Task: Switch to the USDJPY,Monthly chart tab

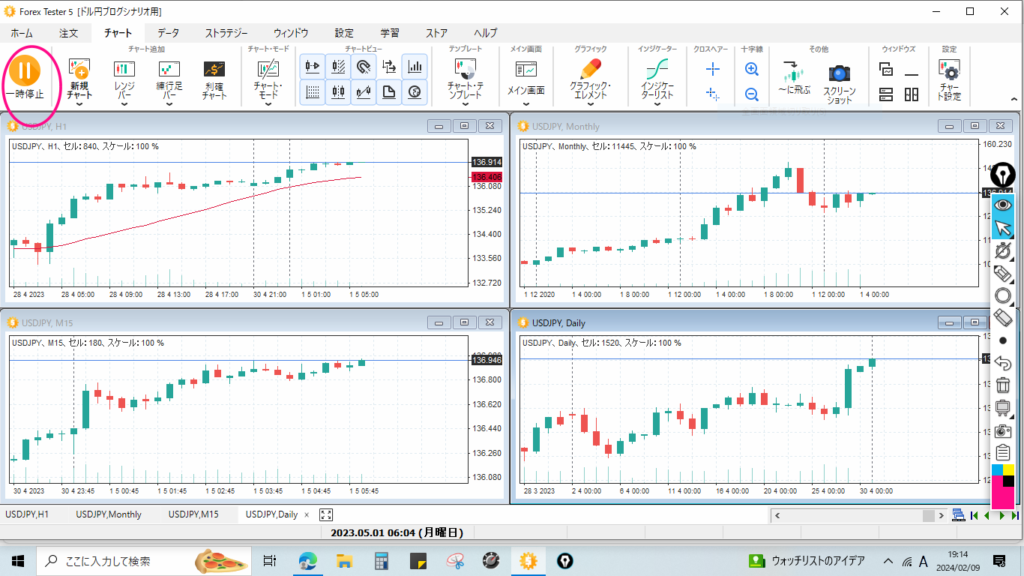Action: click(108, 515)
